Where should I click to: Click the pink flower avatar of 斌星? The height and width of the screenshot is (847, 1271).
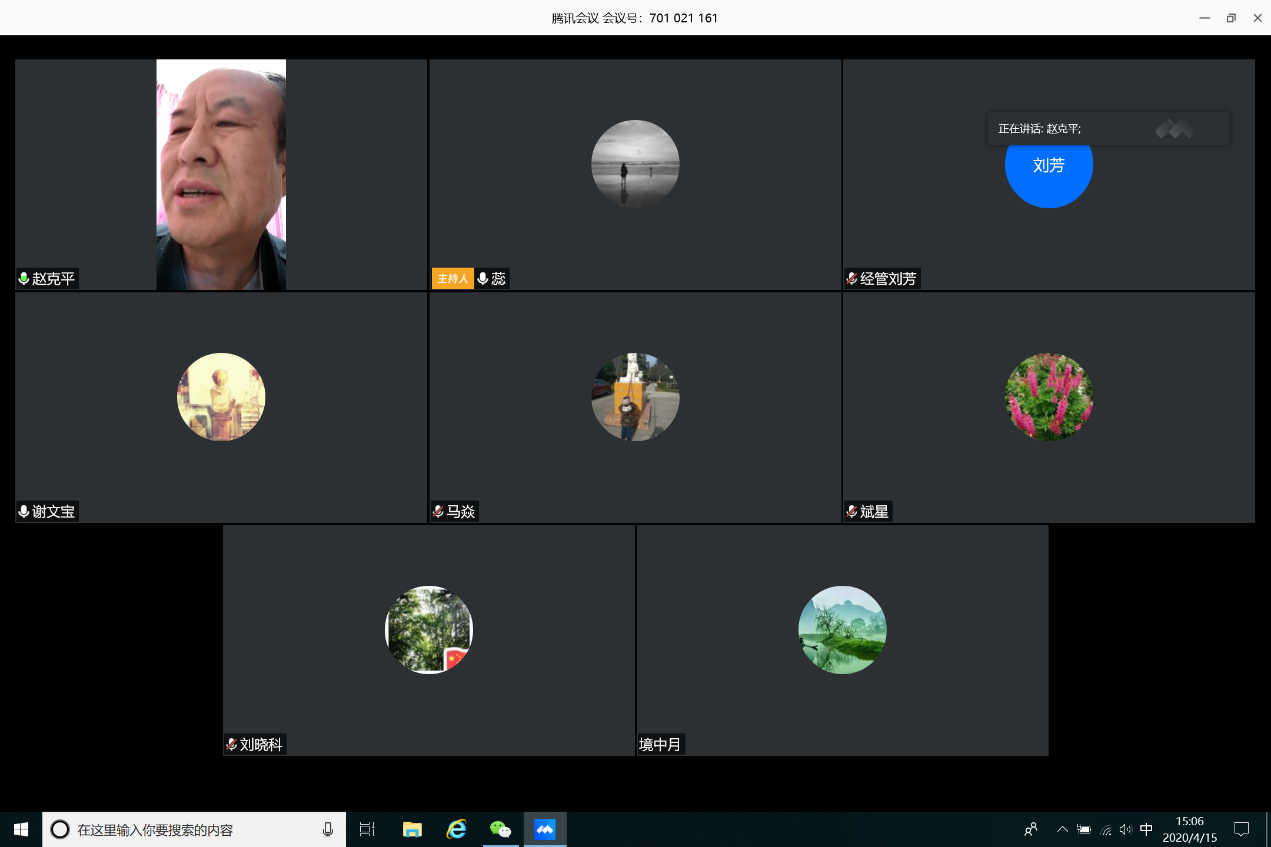(x=1048, y=397)
